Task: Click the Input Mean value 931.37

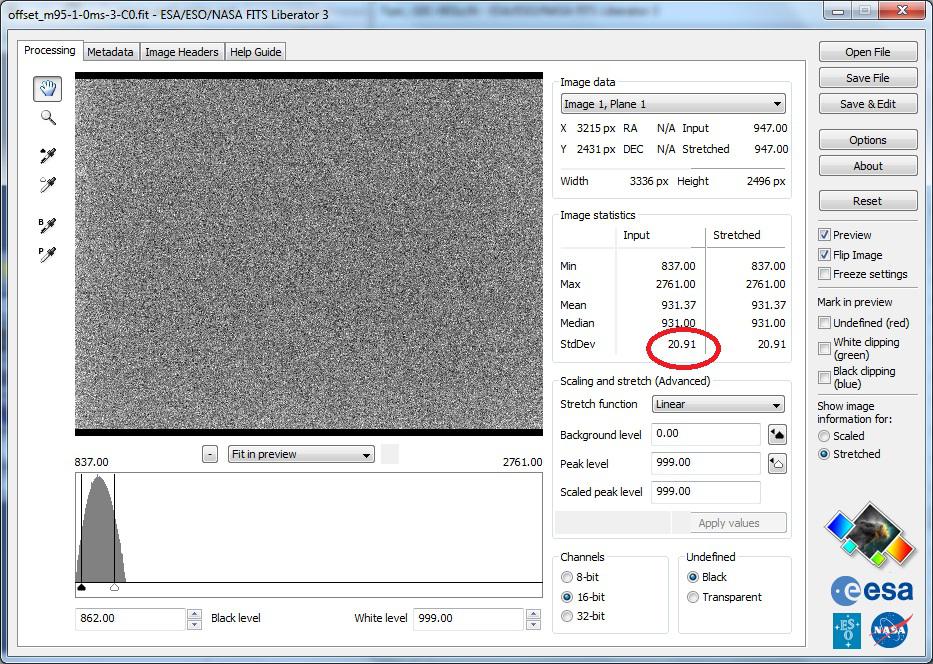Action: (x=678, y=305)
